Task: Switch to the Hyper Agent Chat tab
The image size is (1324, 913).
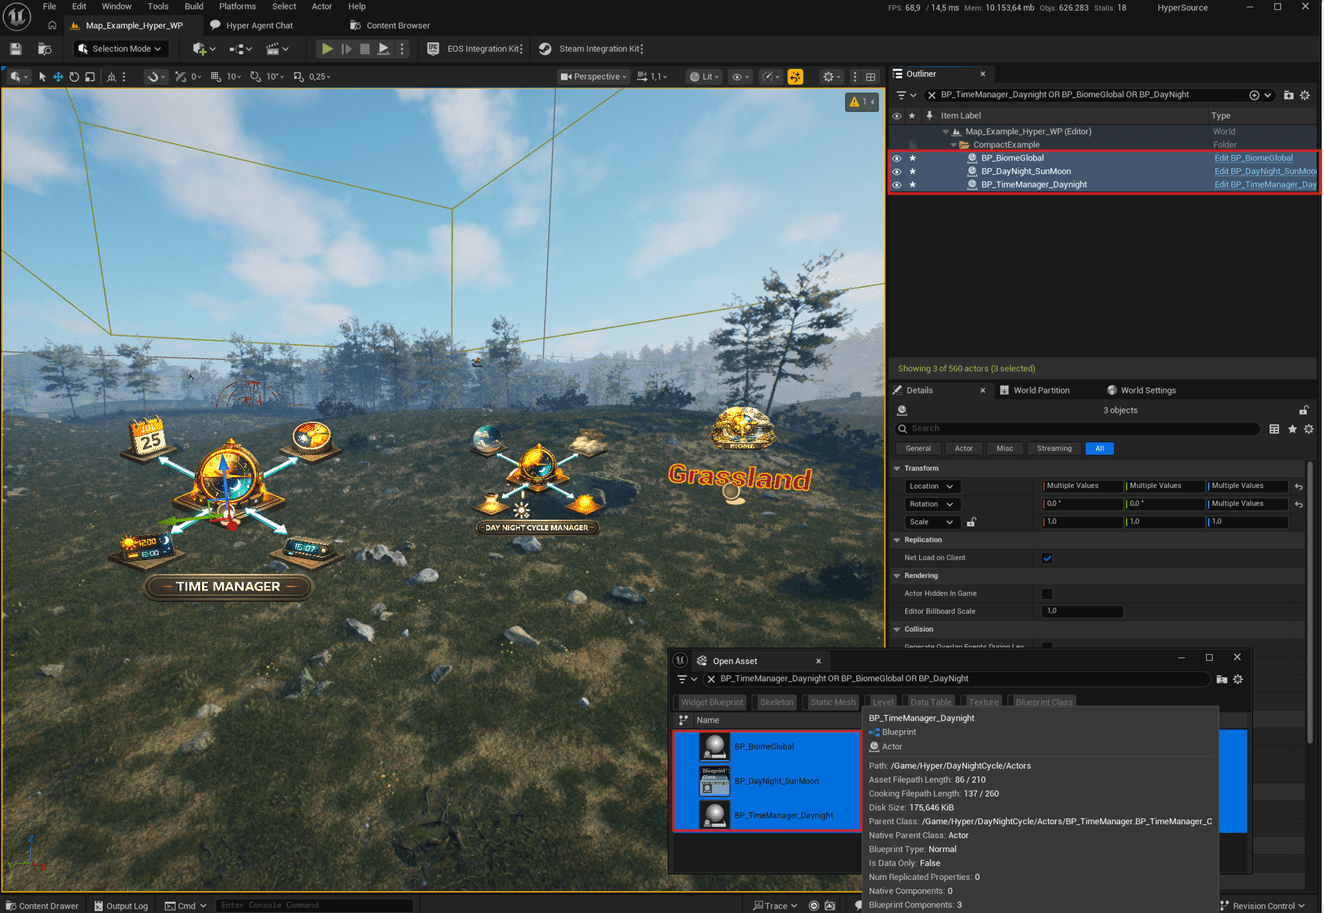Action: point(251,25)
